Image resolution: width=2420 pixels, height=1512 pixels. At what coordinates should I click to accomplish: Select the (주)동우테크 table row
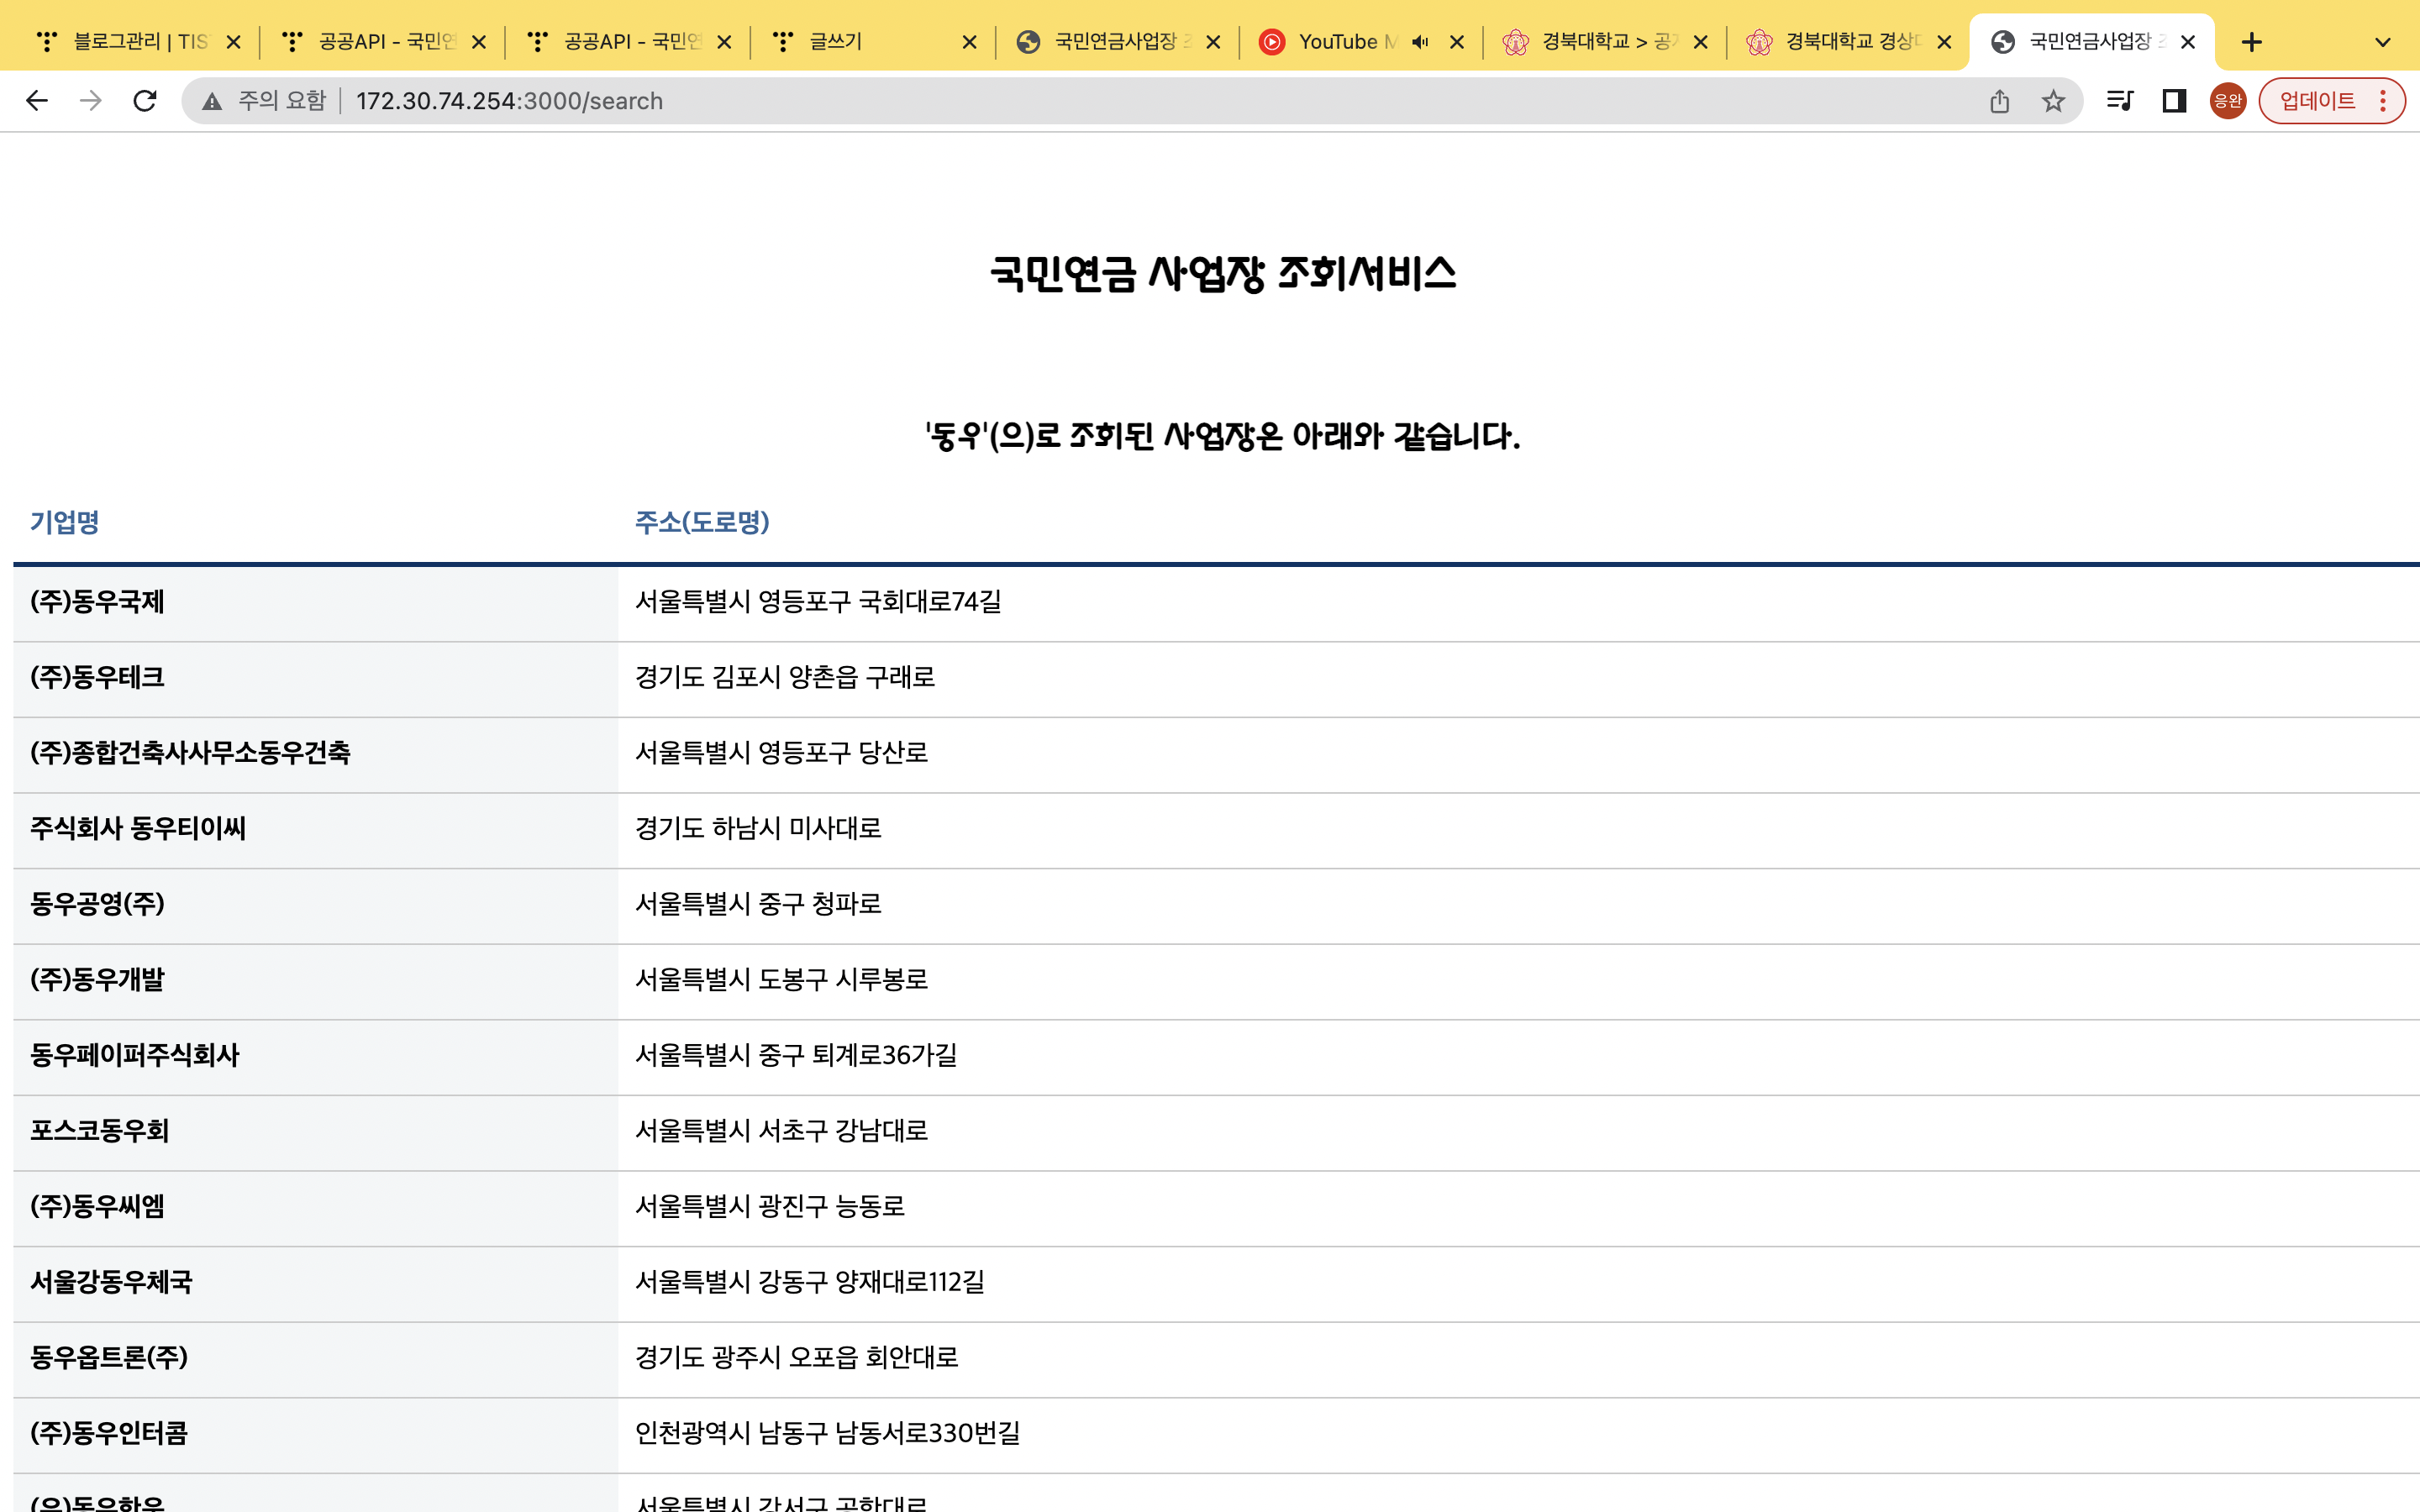pyautogui.click(x=97, y=678)
